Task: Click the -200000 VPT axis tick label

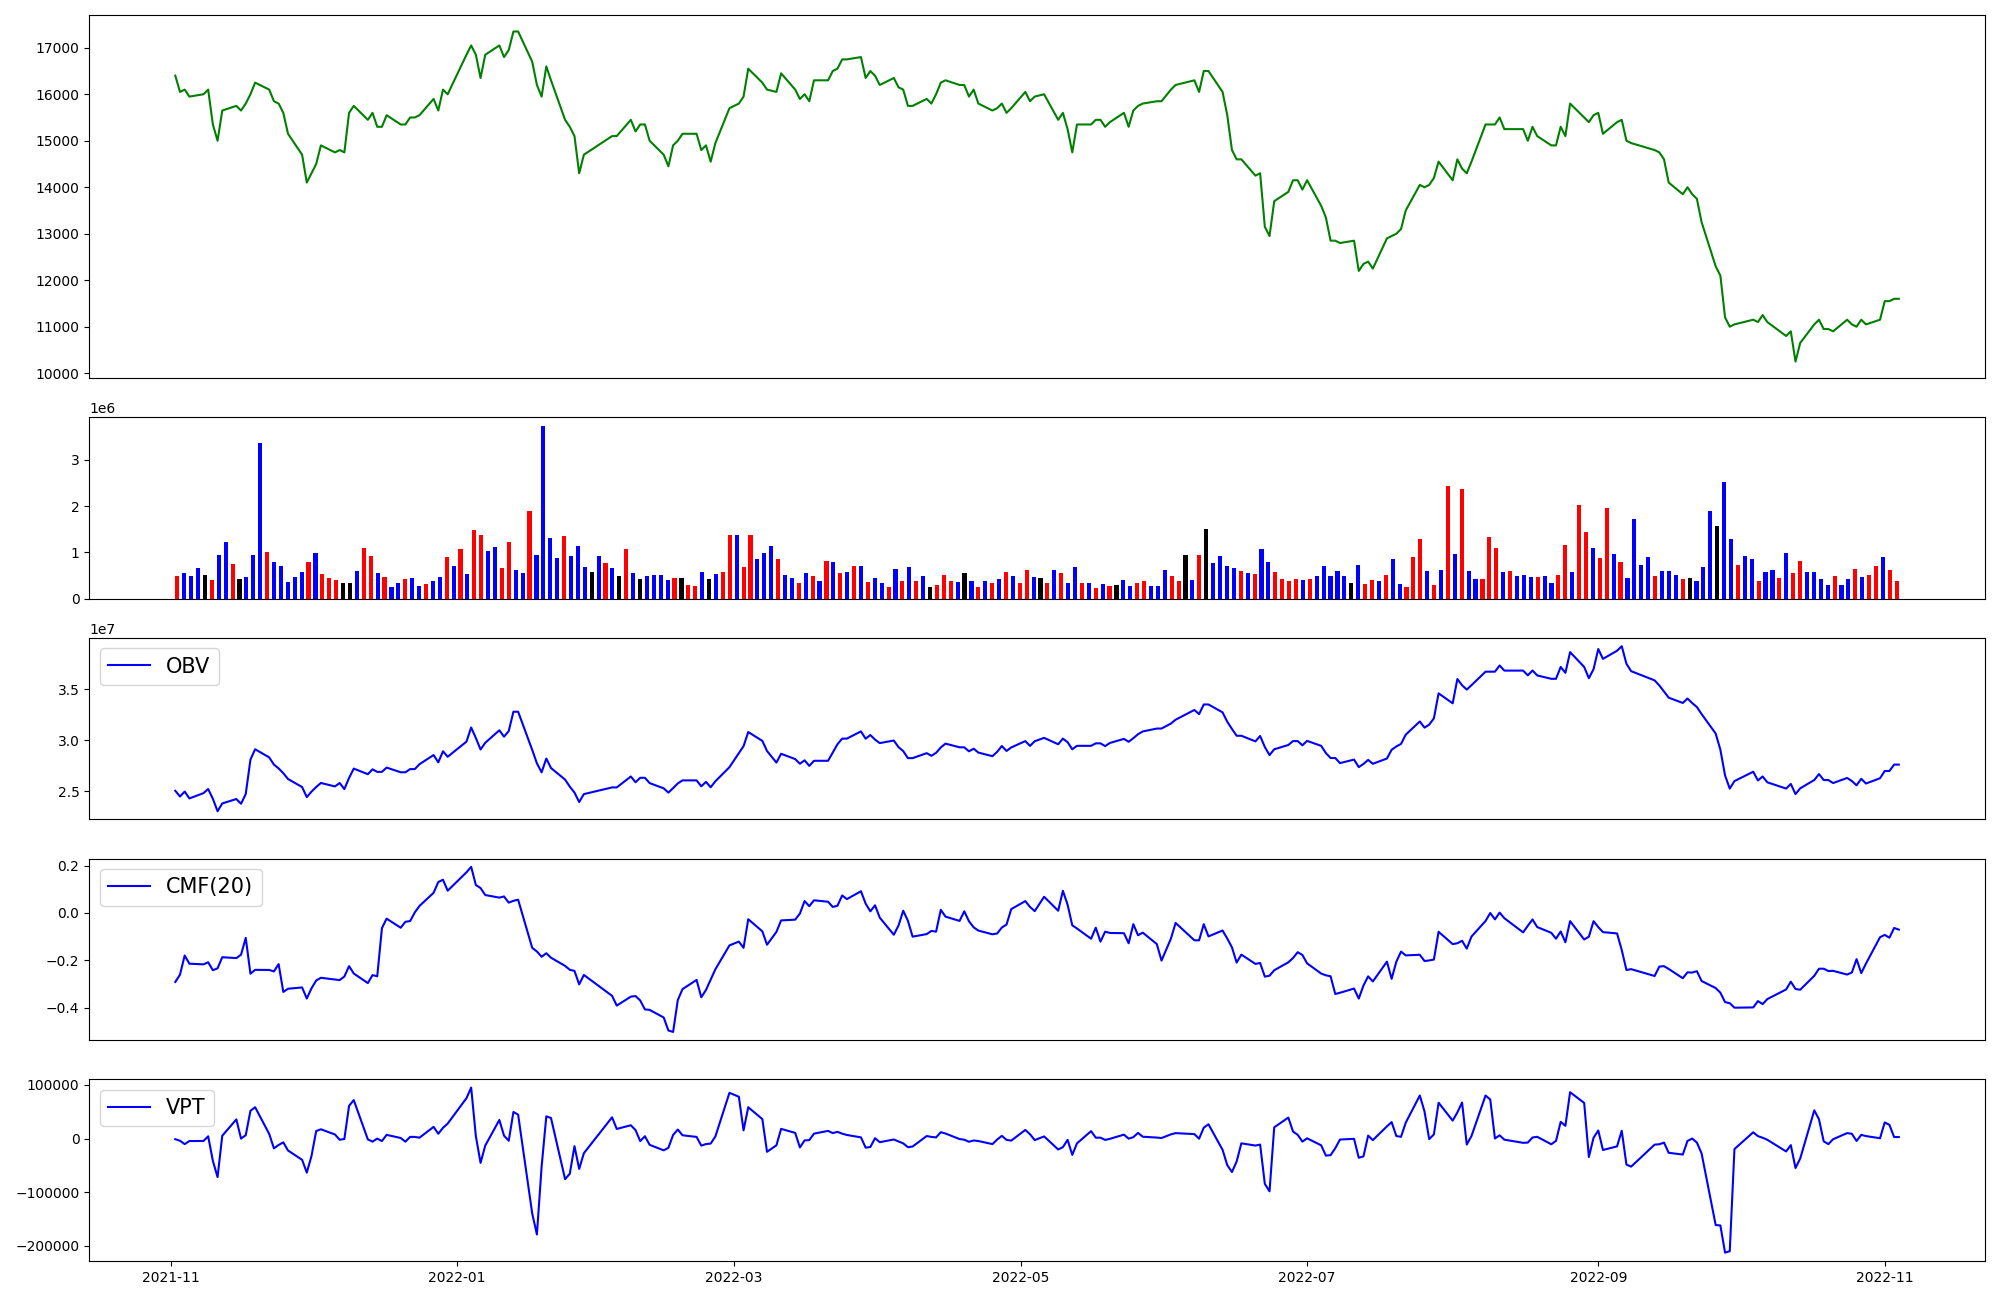Action: click(x=47, y=1246)
